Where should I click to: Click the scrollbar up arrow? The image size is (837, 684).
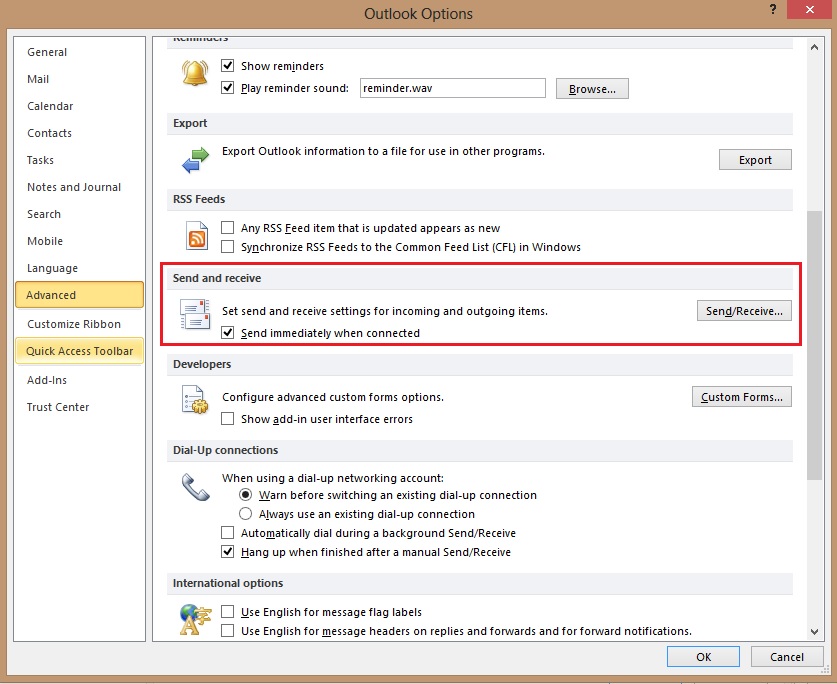pos(814,47)
